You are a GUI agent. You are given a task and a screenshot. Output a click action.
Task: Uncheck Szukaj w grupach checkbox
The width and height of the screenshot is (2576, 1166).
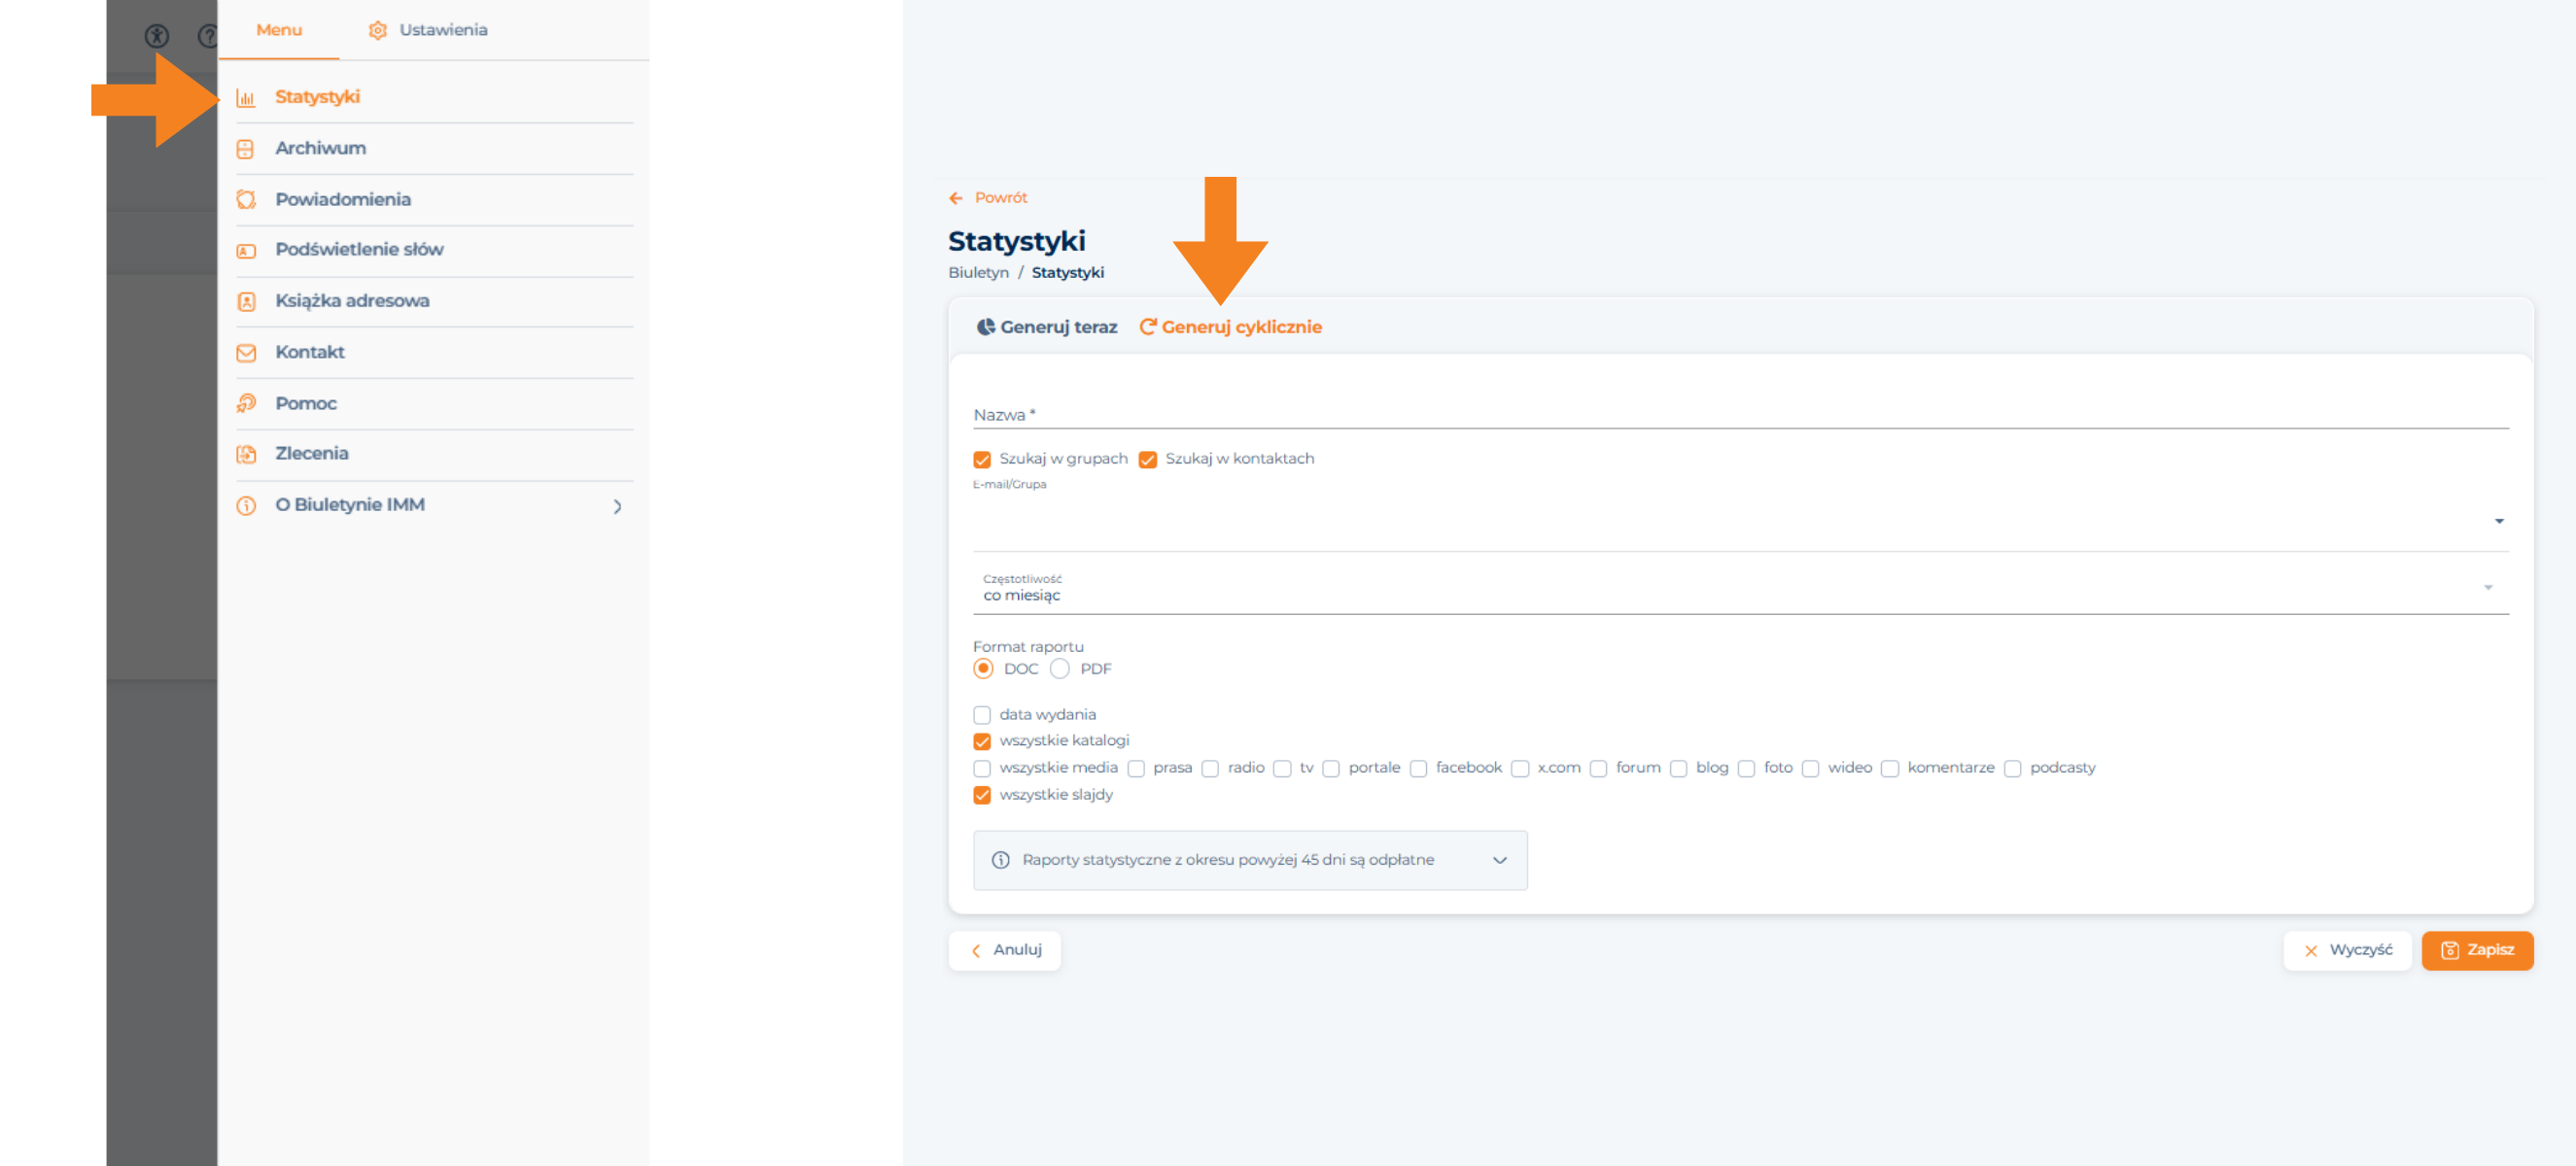pyautogui.click(x=981, y=459)
